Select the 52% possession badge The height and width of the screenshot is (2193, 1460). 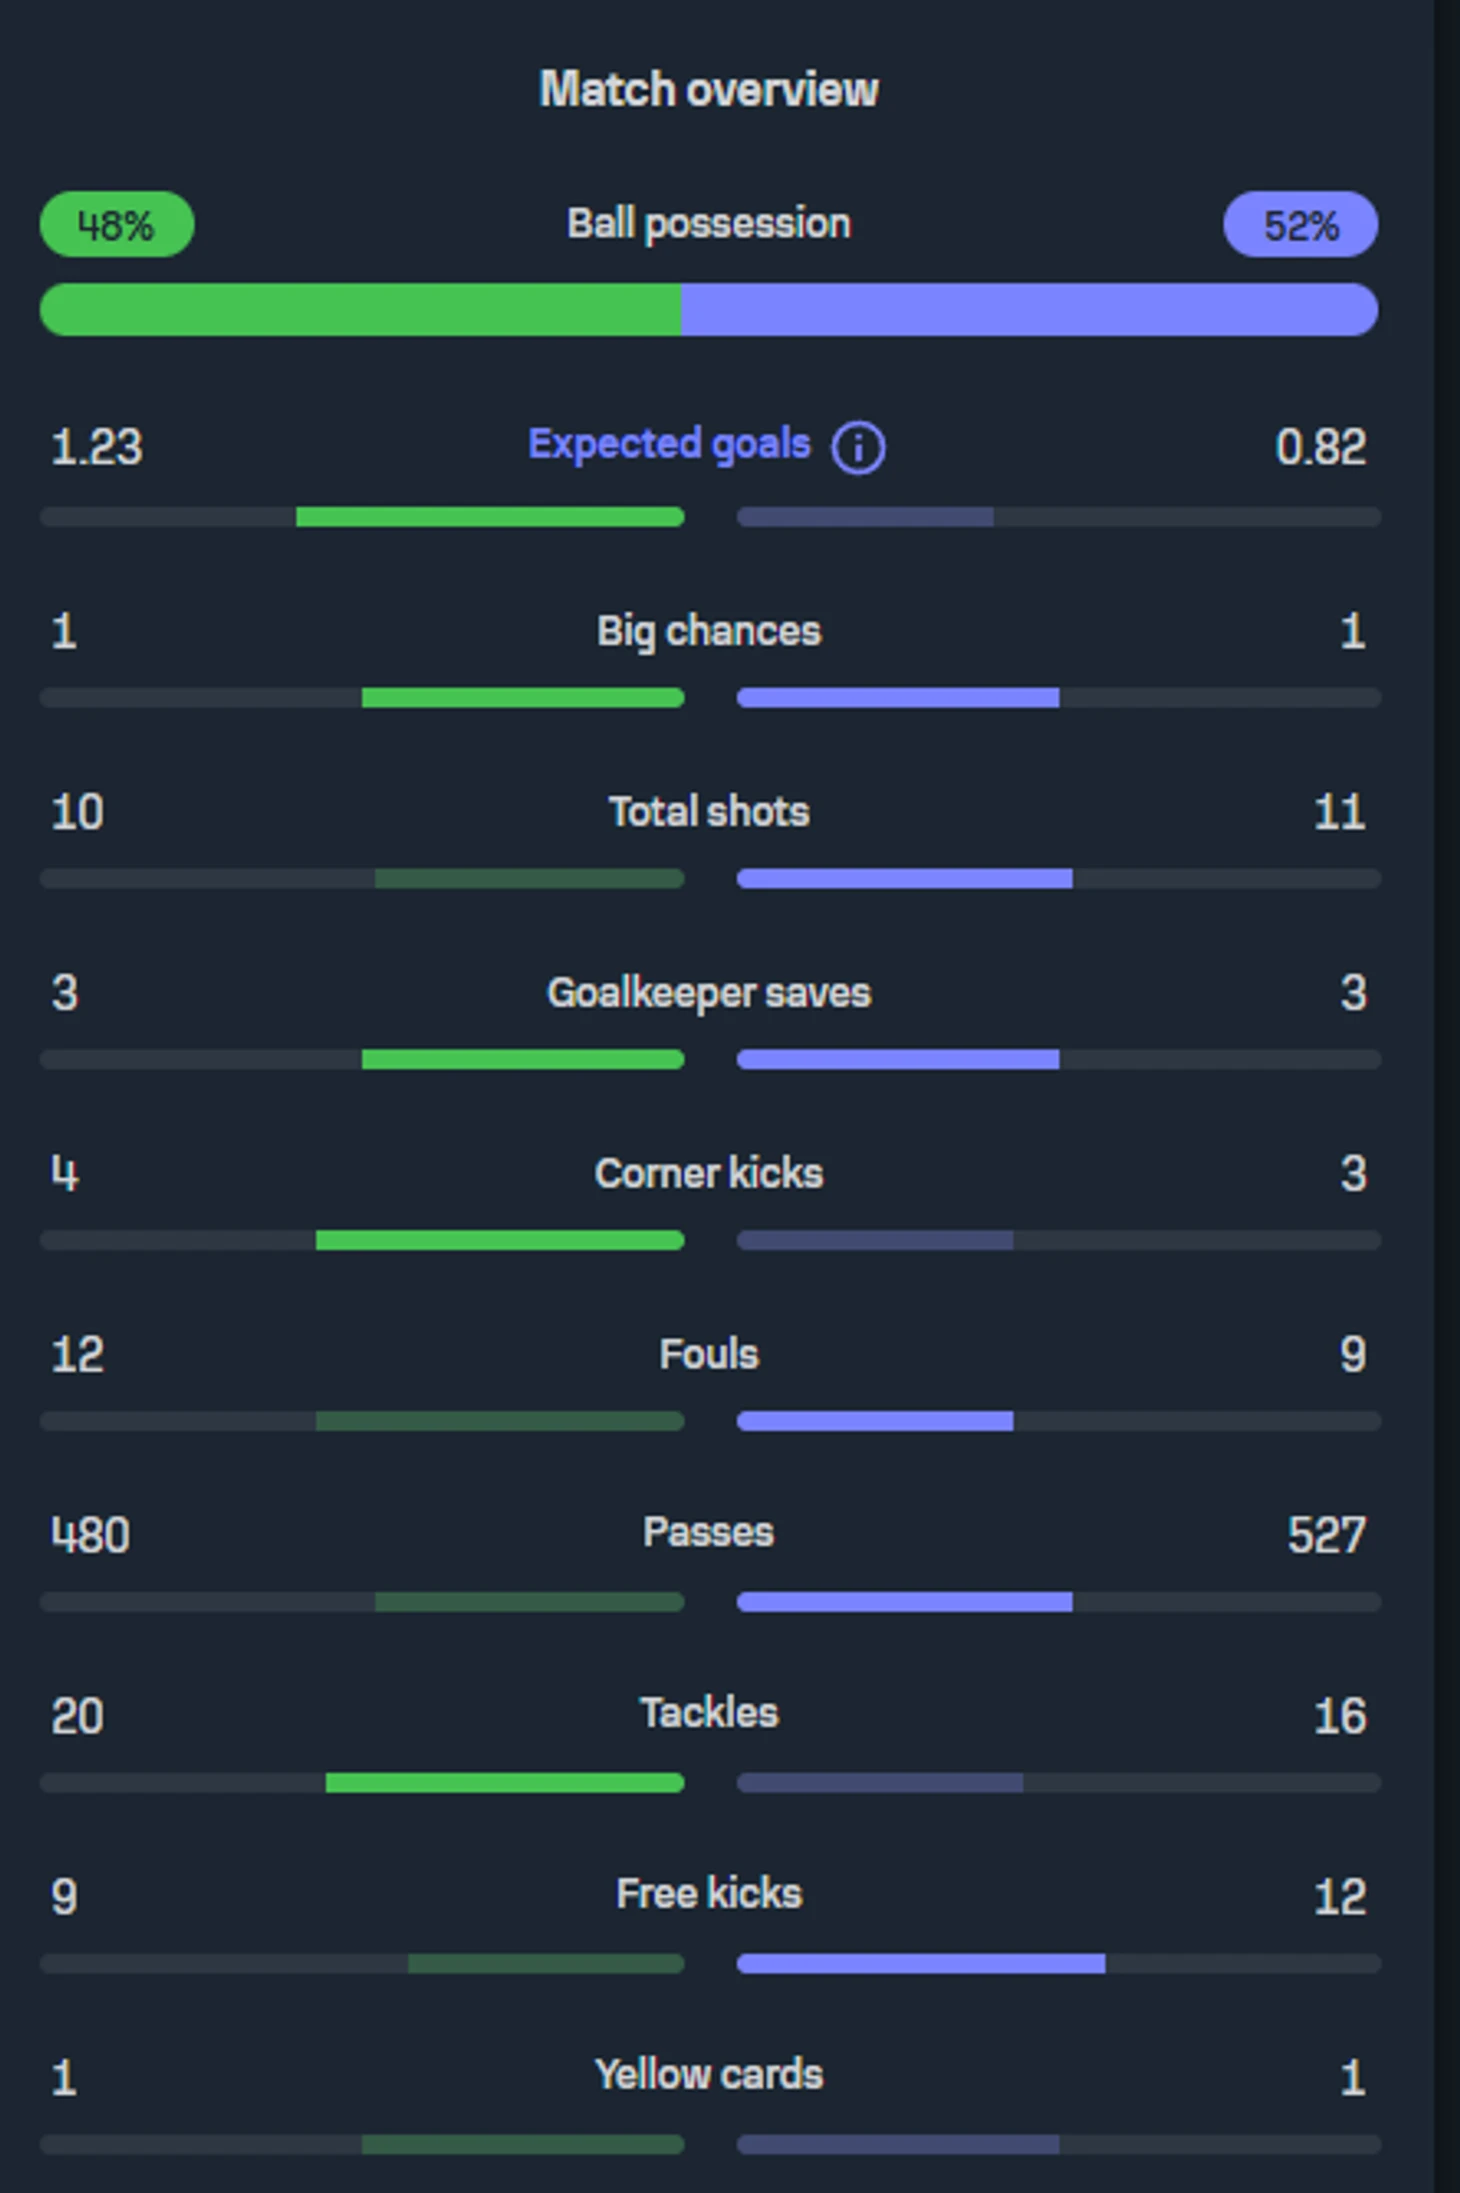tap(1300, 225)
